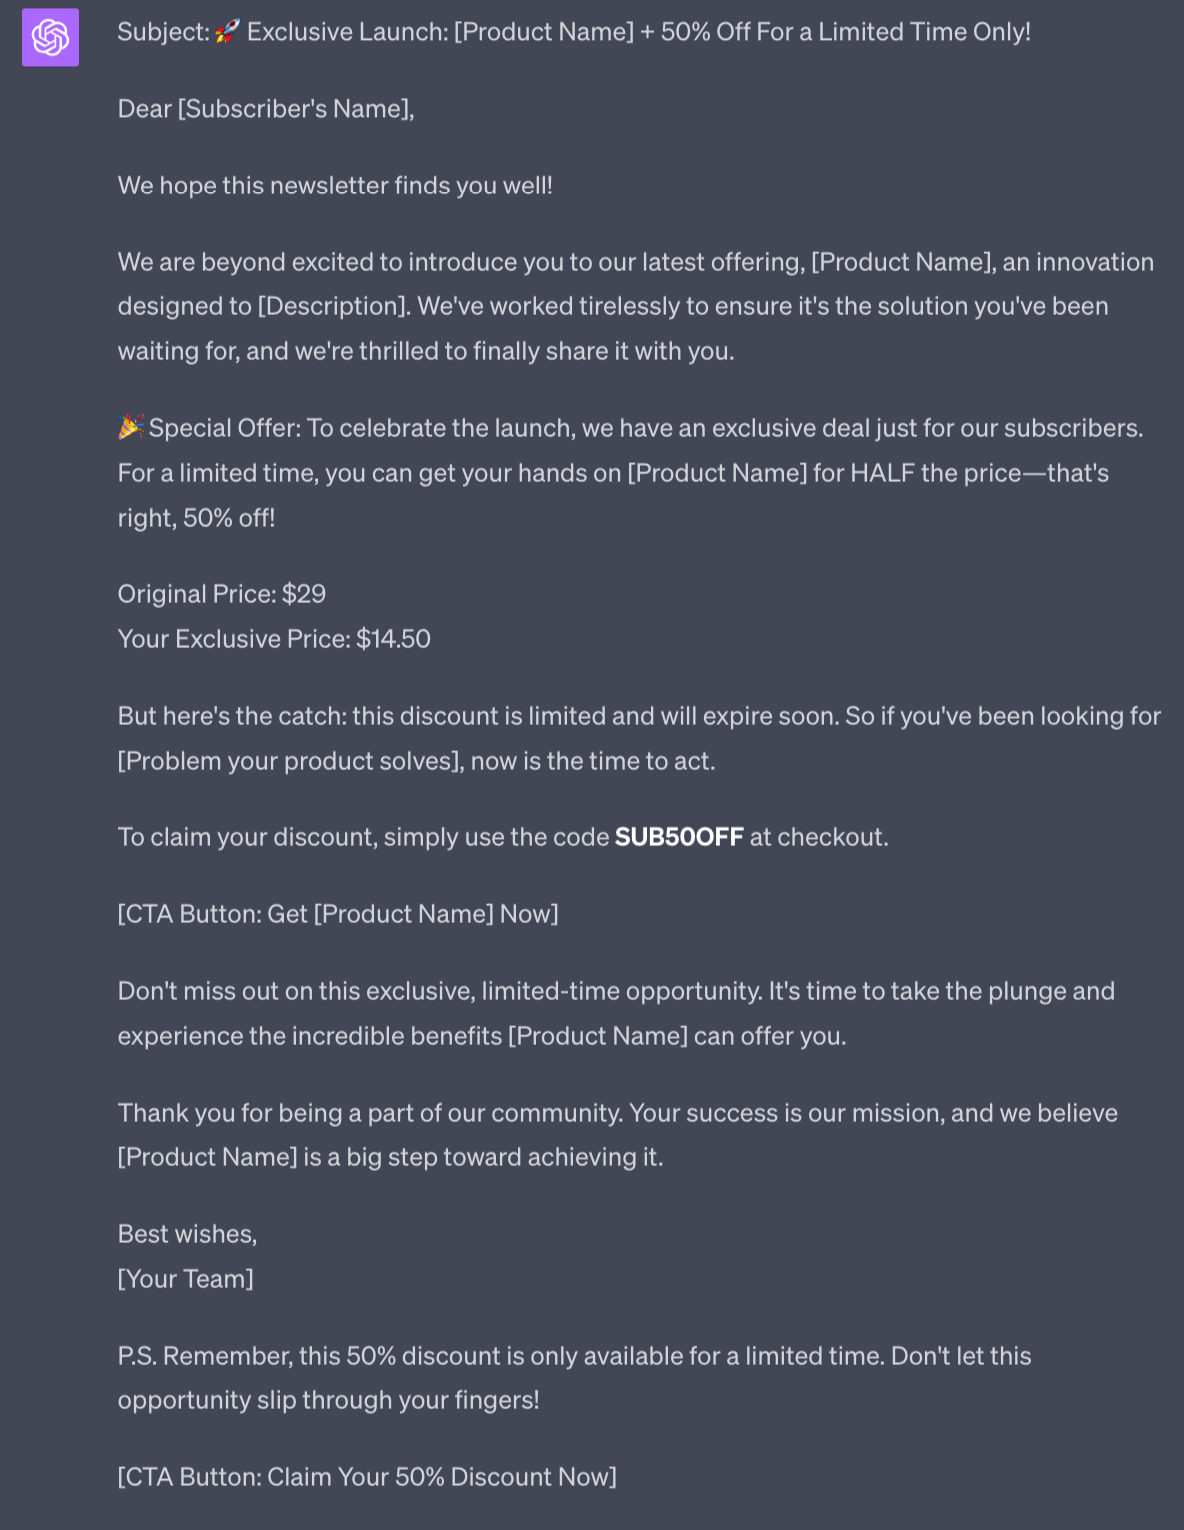
Task: Click the rocket emoji in the subject
Action: 228,32
